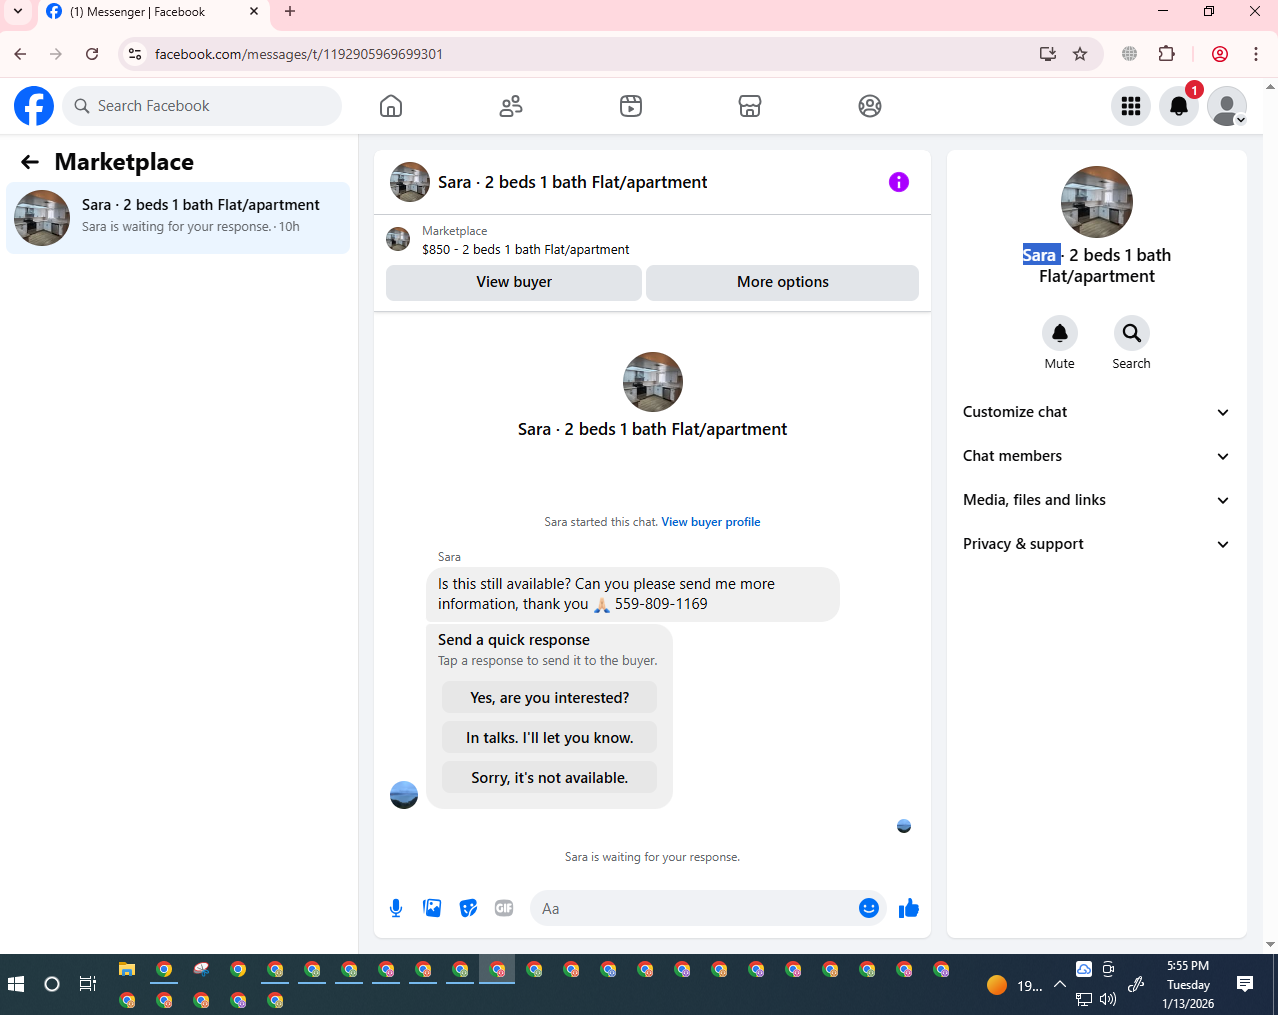Open the Facebook Home icon

[391, 106]
